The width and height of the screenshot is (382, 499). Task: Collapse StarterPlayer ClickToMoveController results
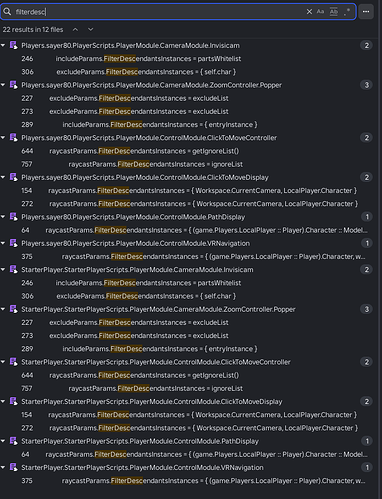[3, 362]
